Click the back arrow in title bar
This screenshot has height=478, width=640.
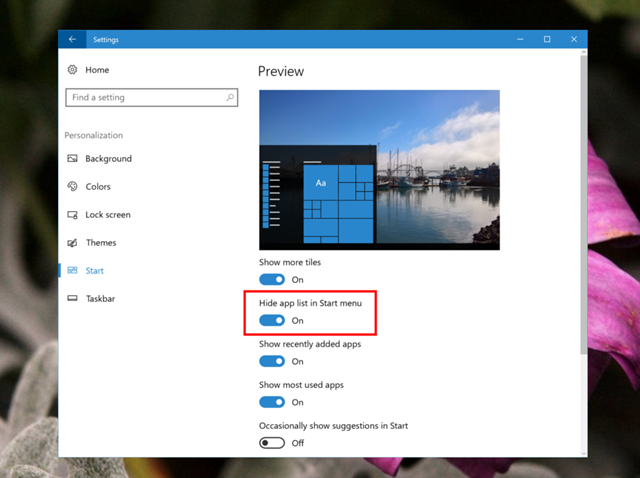(x=72, y=39)
